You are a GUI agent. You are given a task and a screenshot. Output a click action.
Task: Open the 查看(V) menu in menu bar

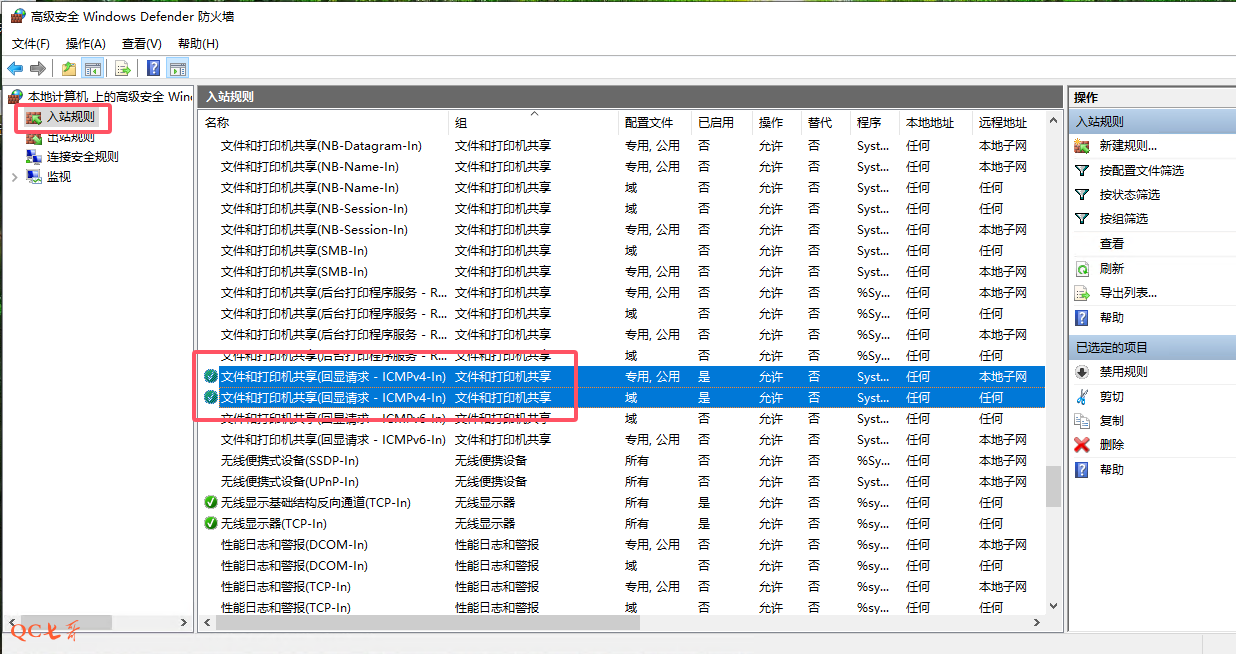point(141,44)
